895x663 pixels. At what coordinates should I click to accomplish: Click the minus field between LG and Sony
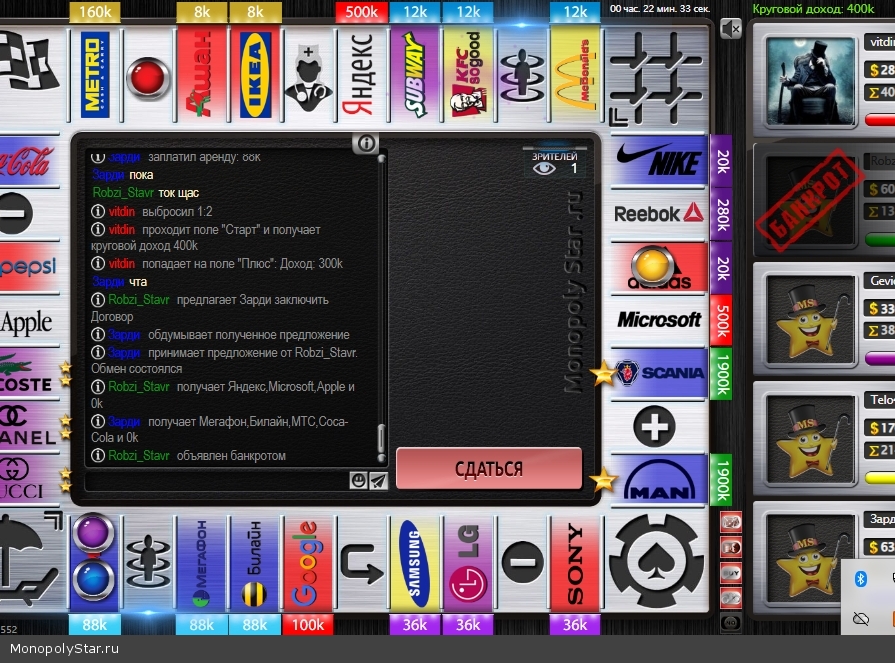[x=522, y=564]
